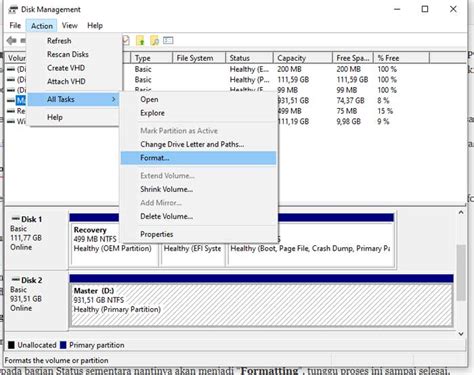Open the File menu

pyautogui.click(x=15, y=26)
